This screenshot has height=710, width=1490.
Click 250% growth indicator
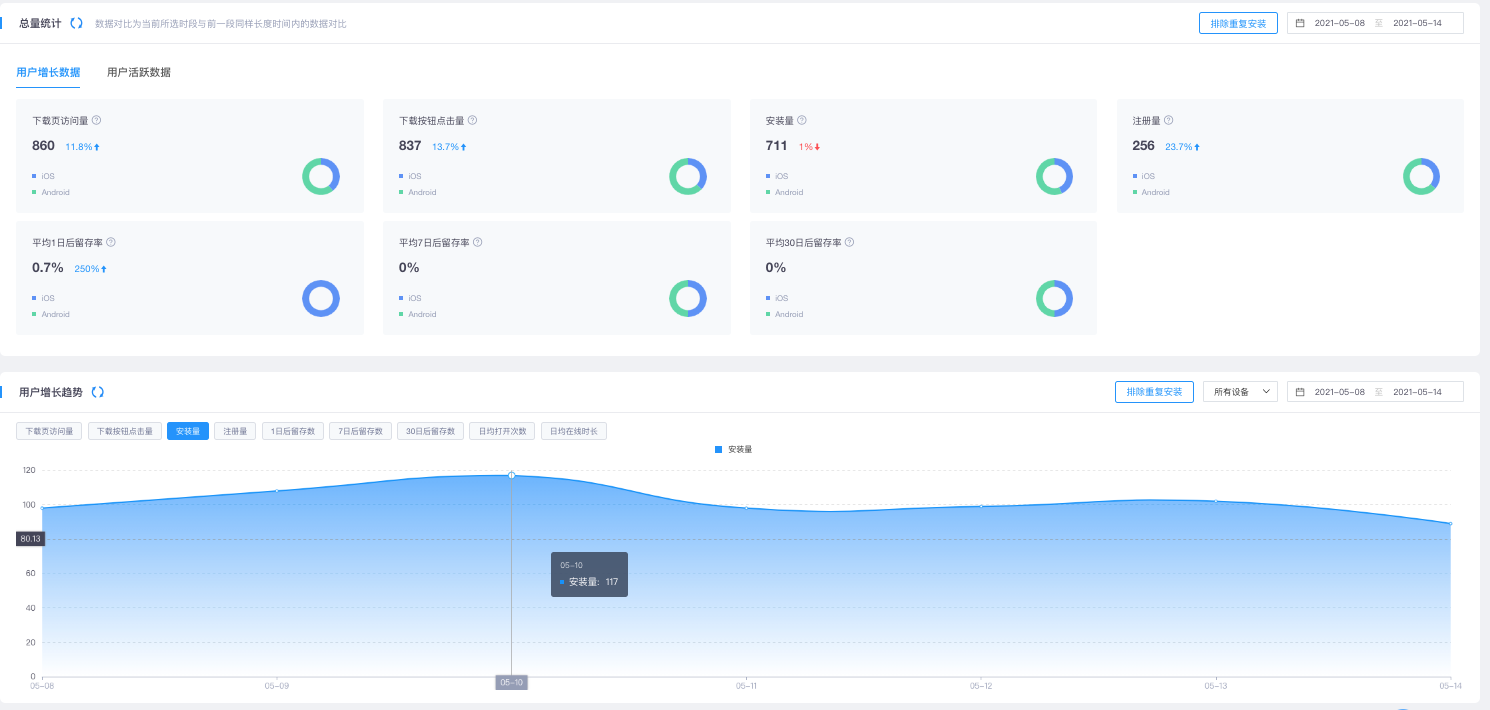[90, 269]
